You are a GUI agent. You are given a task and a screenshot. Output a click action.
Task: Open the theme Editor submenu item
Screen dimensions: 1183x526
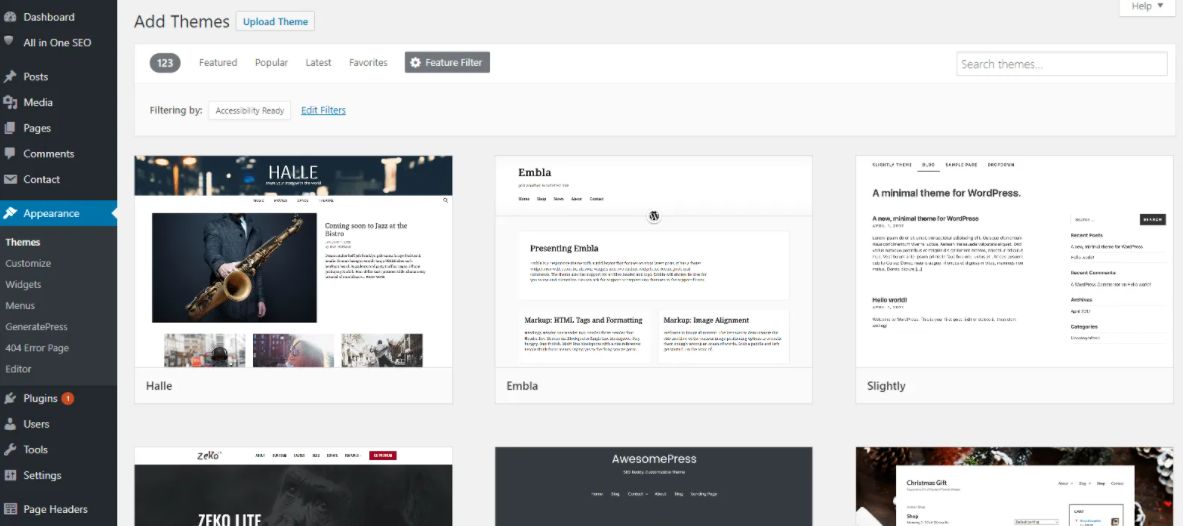click(x=18, y=369)
